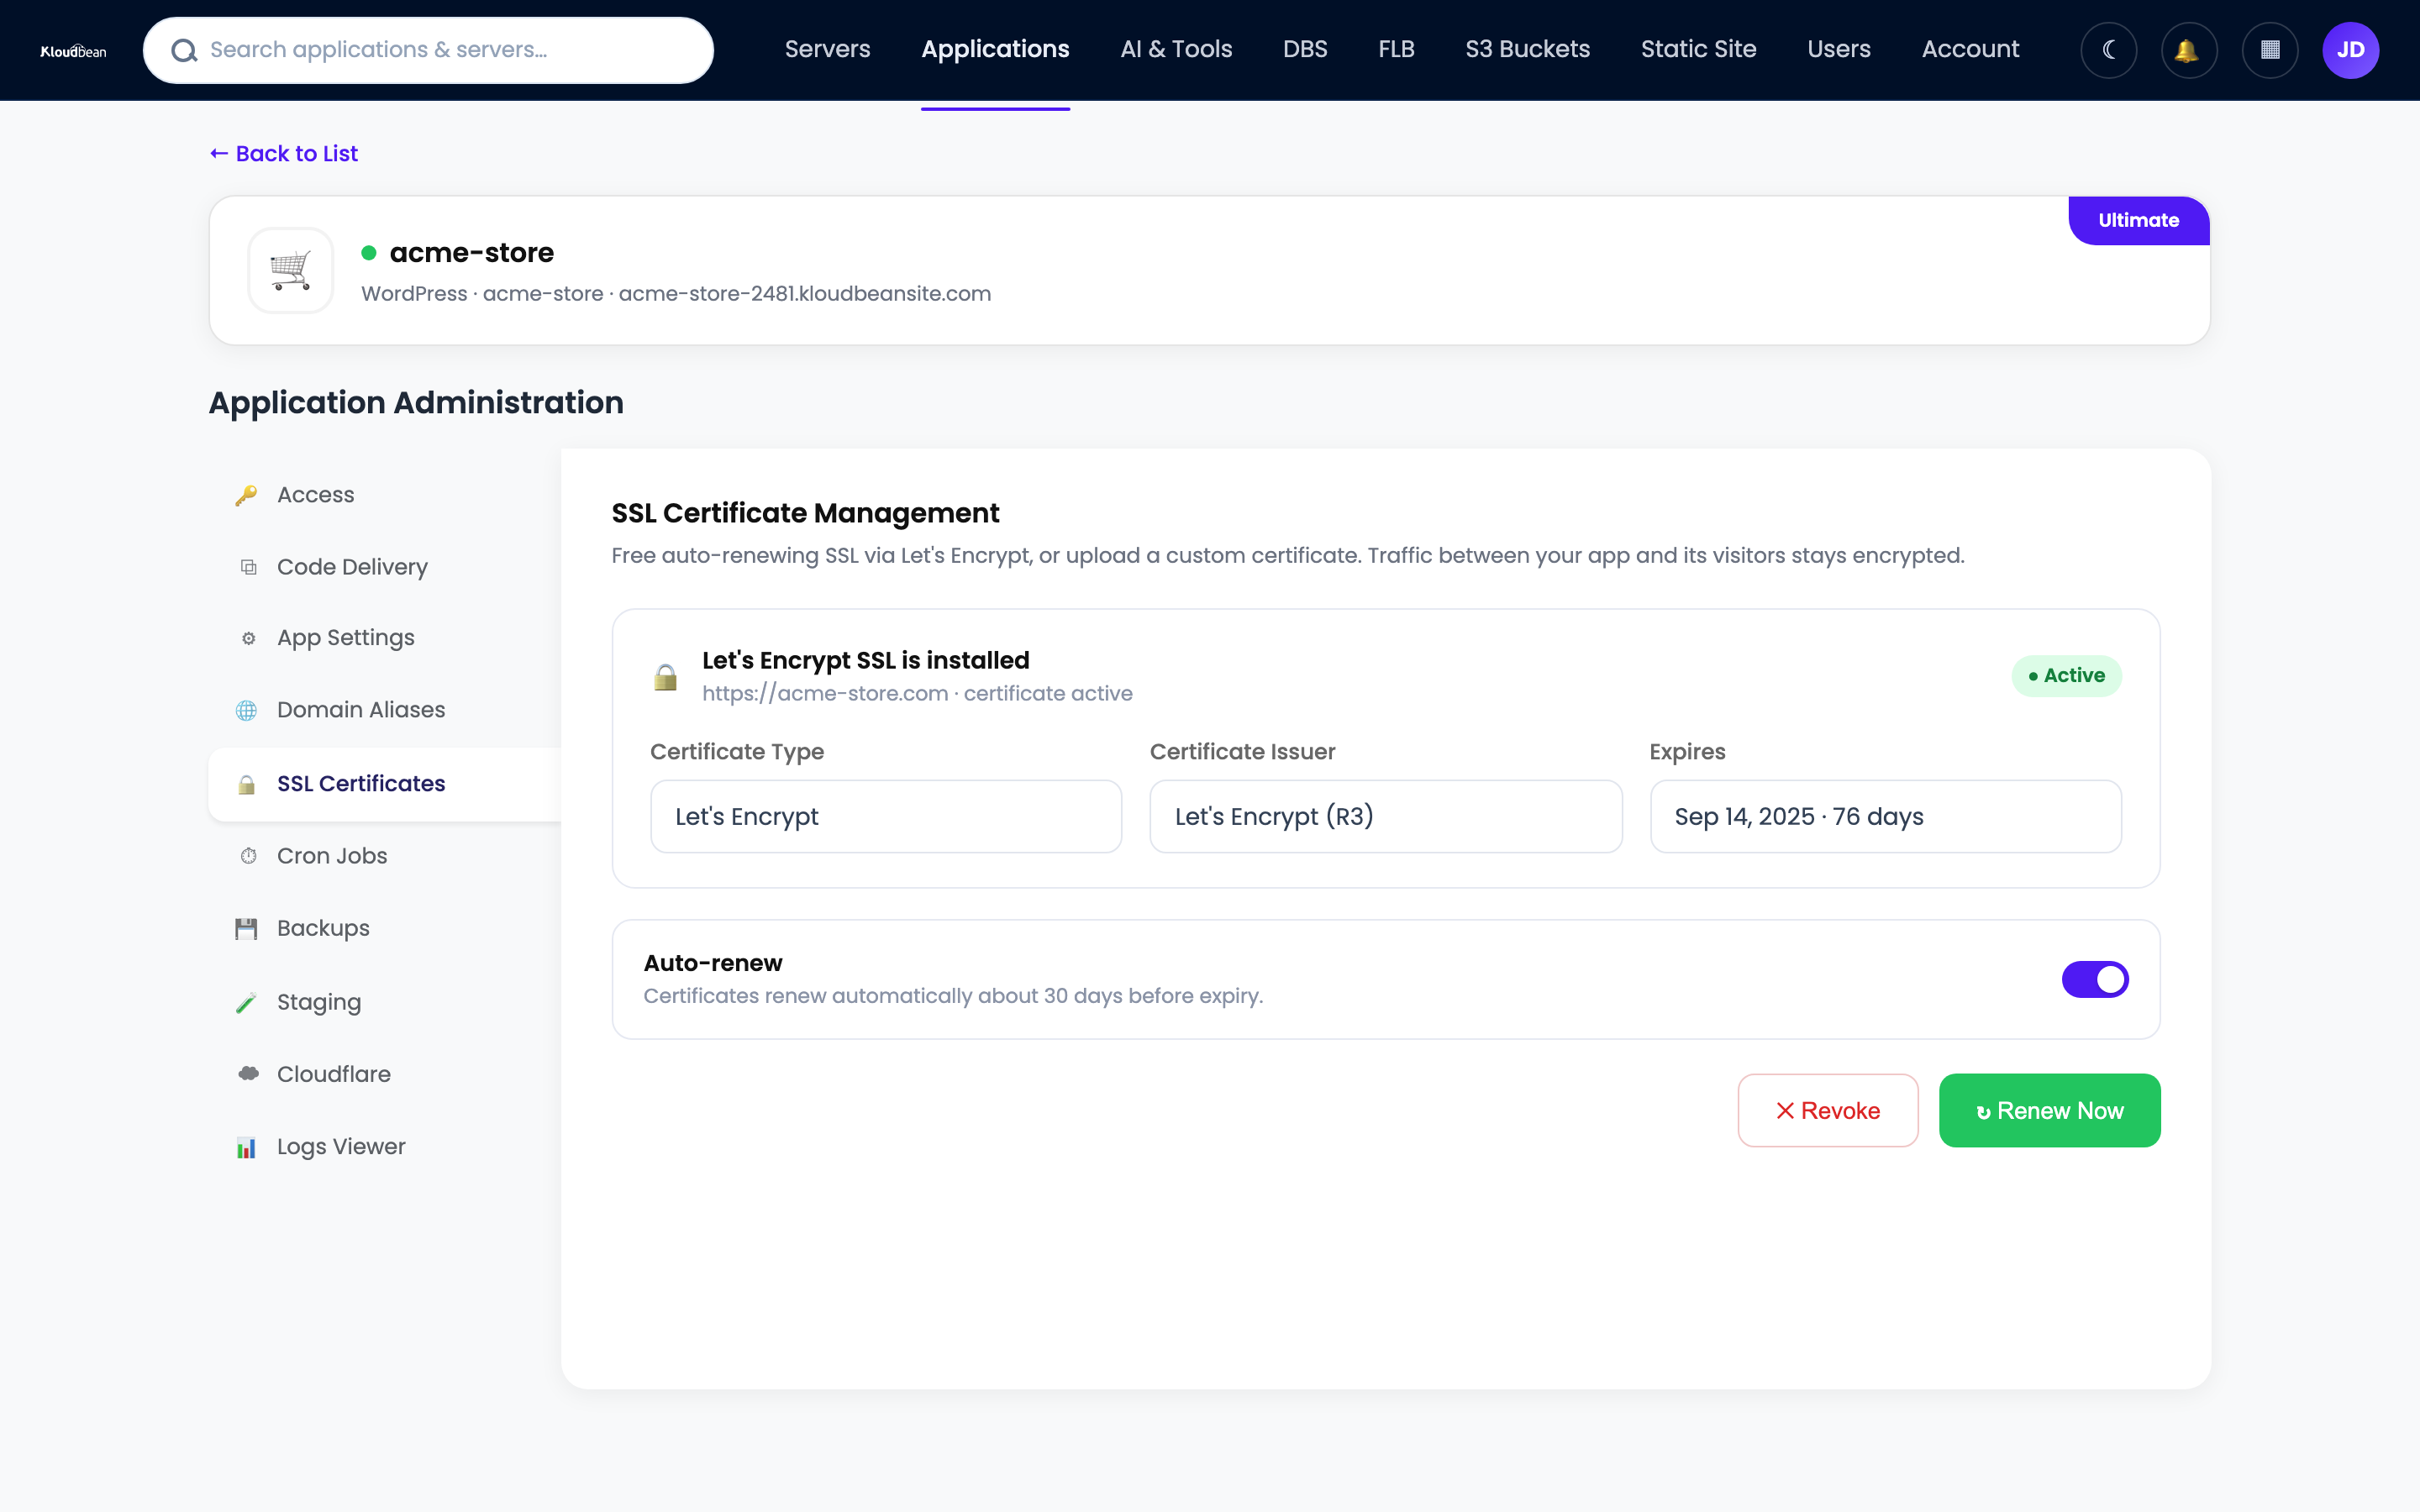The width and height of the screenshot is (2420, 1512).
Task: Open Backups section
Action: click(x=323, y=928)
